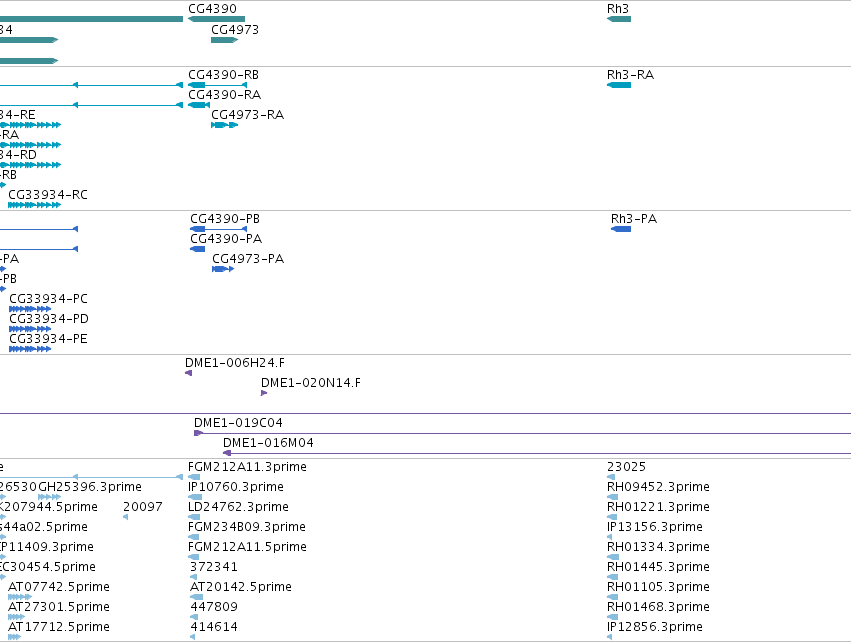This screenshot has height=642, width=851.
Task: Click the 372341 EST label
Action: coord(214,567)
